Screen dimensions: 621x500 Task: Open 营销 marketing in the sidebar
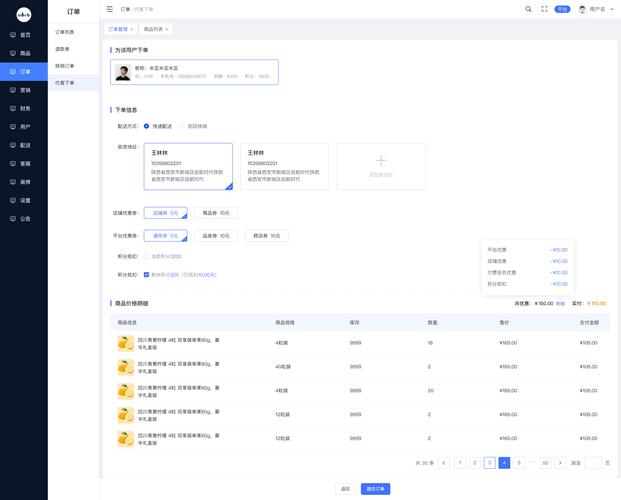[24, 90]
